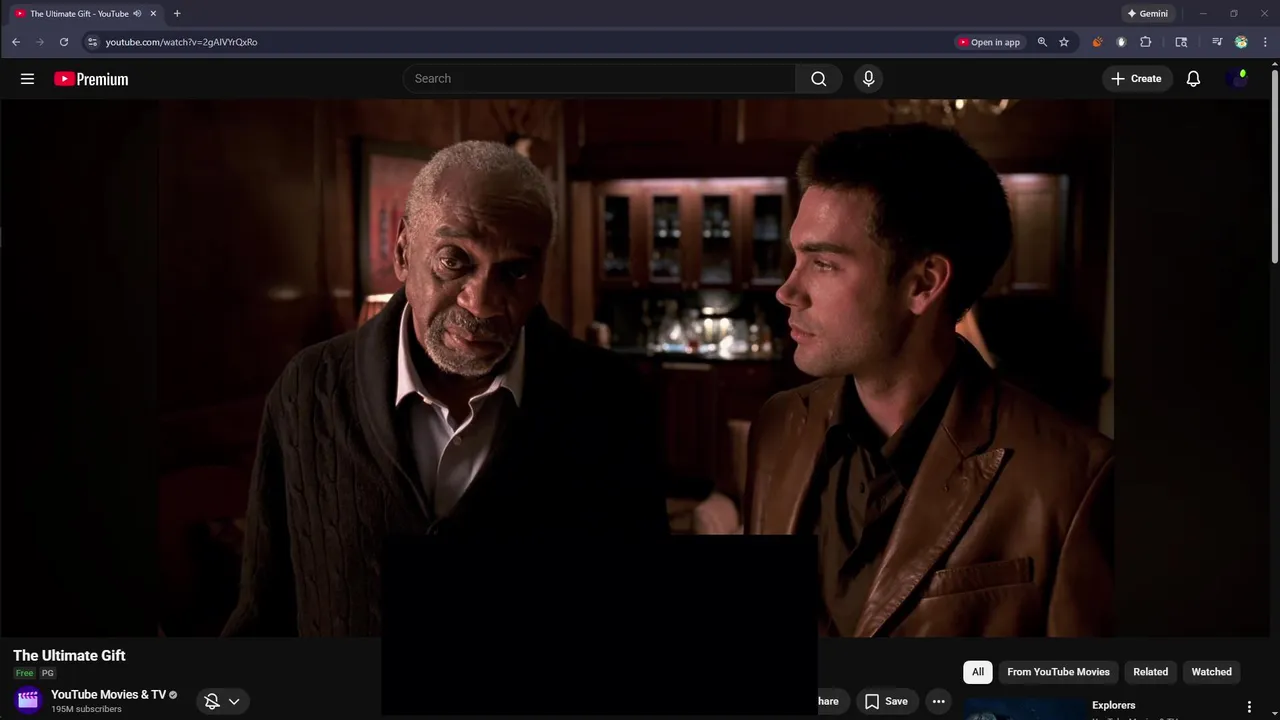The image size is (1280, 720).
Task: Open the notifications bell
Action: pyautogui.click(x=1193, y=79)
